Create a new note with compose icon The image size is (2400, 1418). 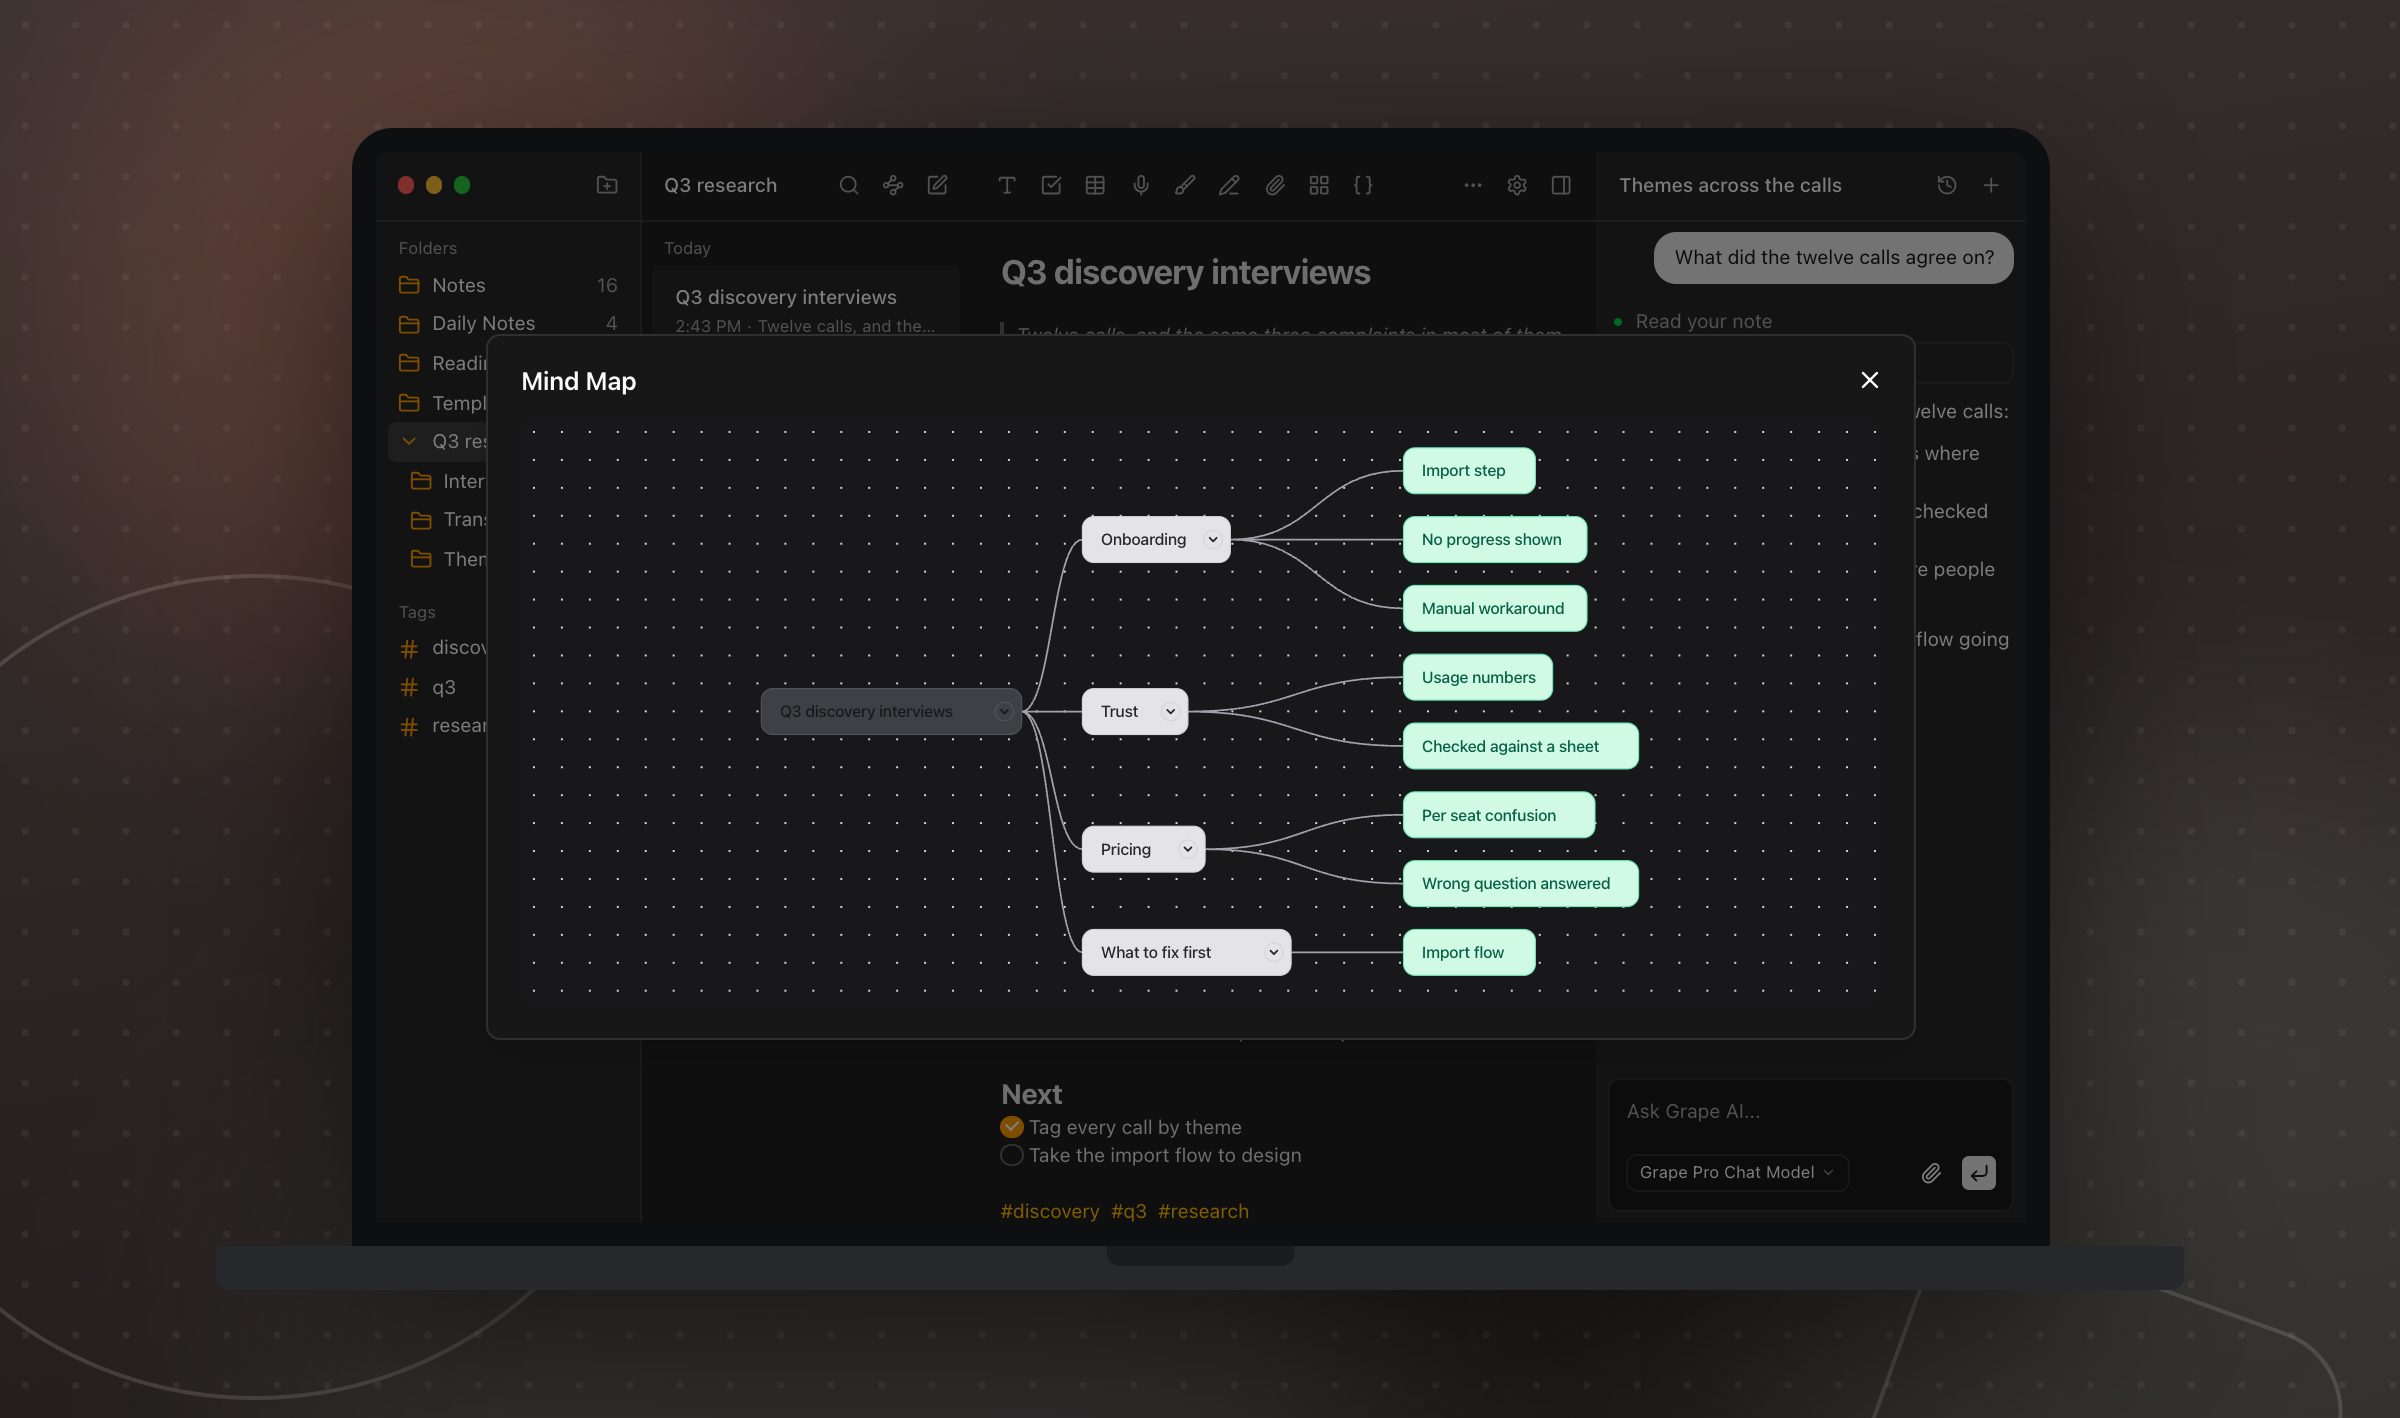point(937,185)
